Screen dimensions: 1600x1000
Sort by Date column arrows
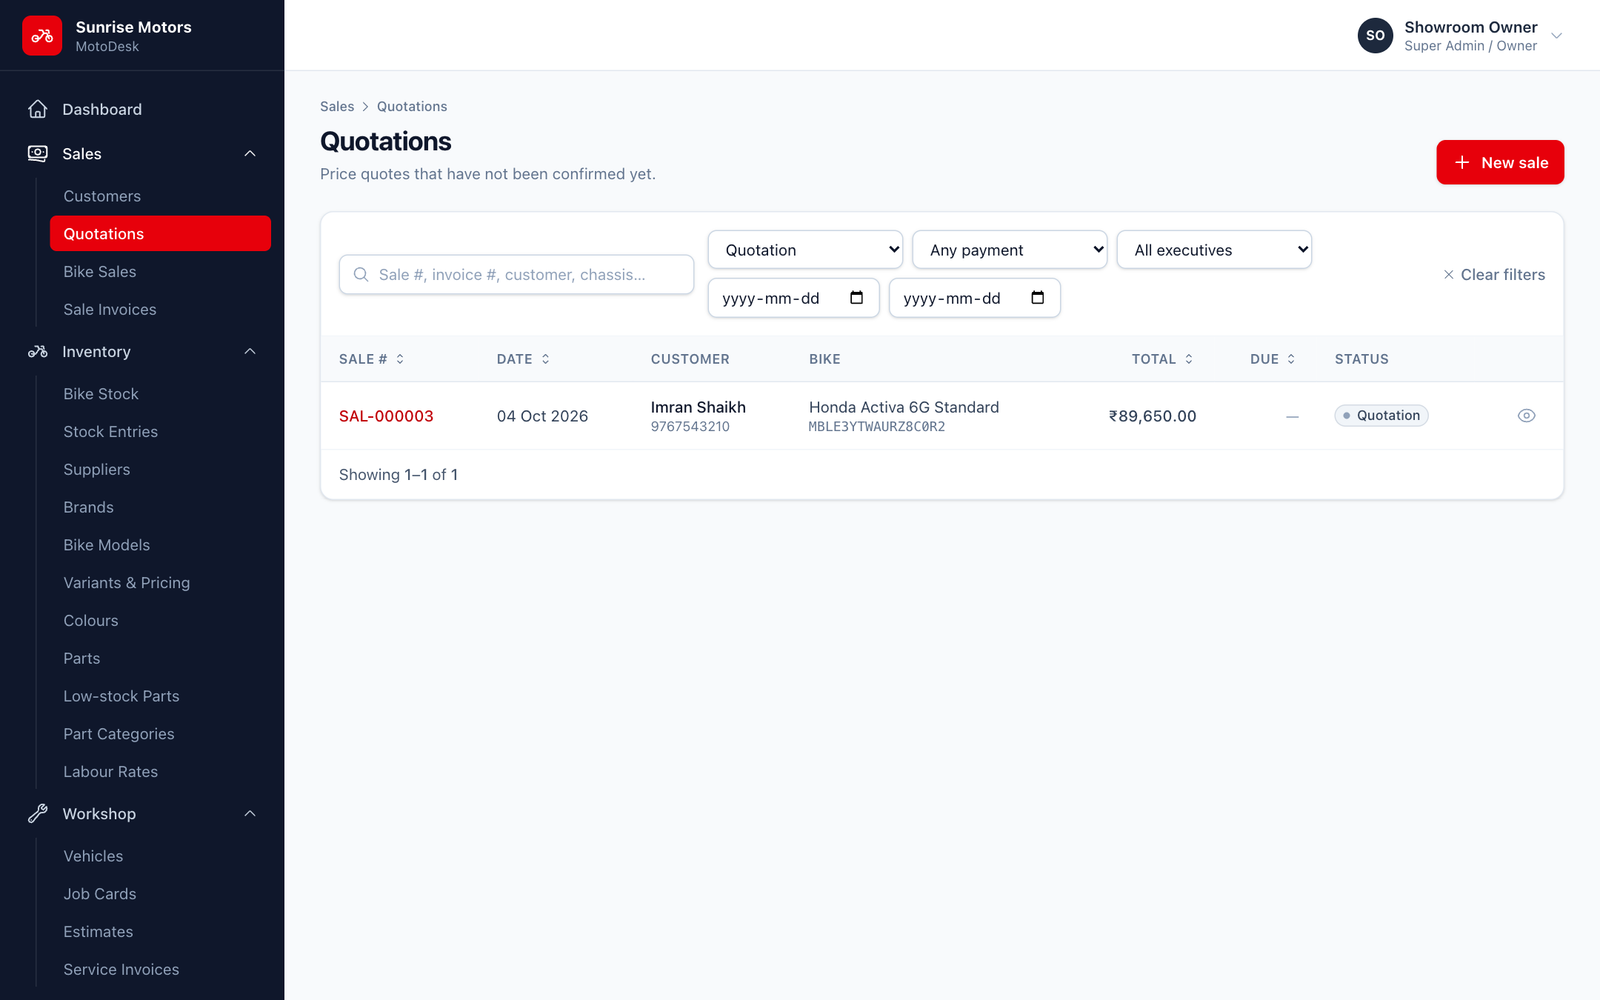tap(546, 359)
